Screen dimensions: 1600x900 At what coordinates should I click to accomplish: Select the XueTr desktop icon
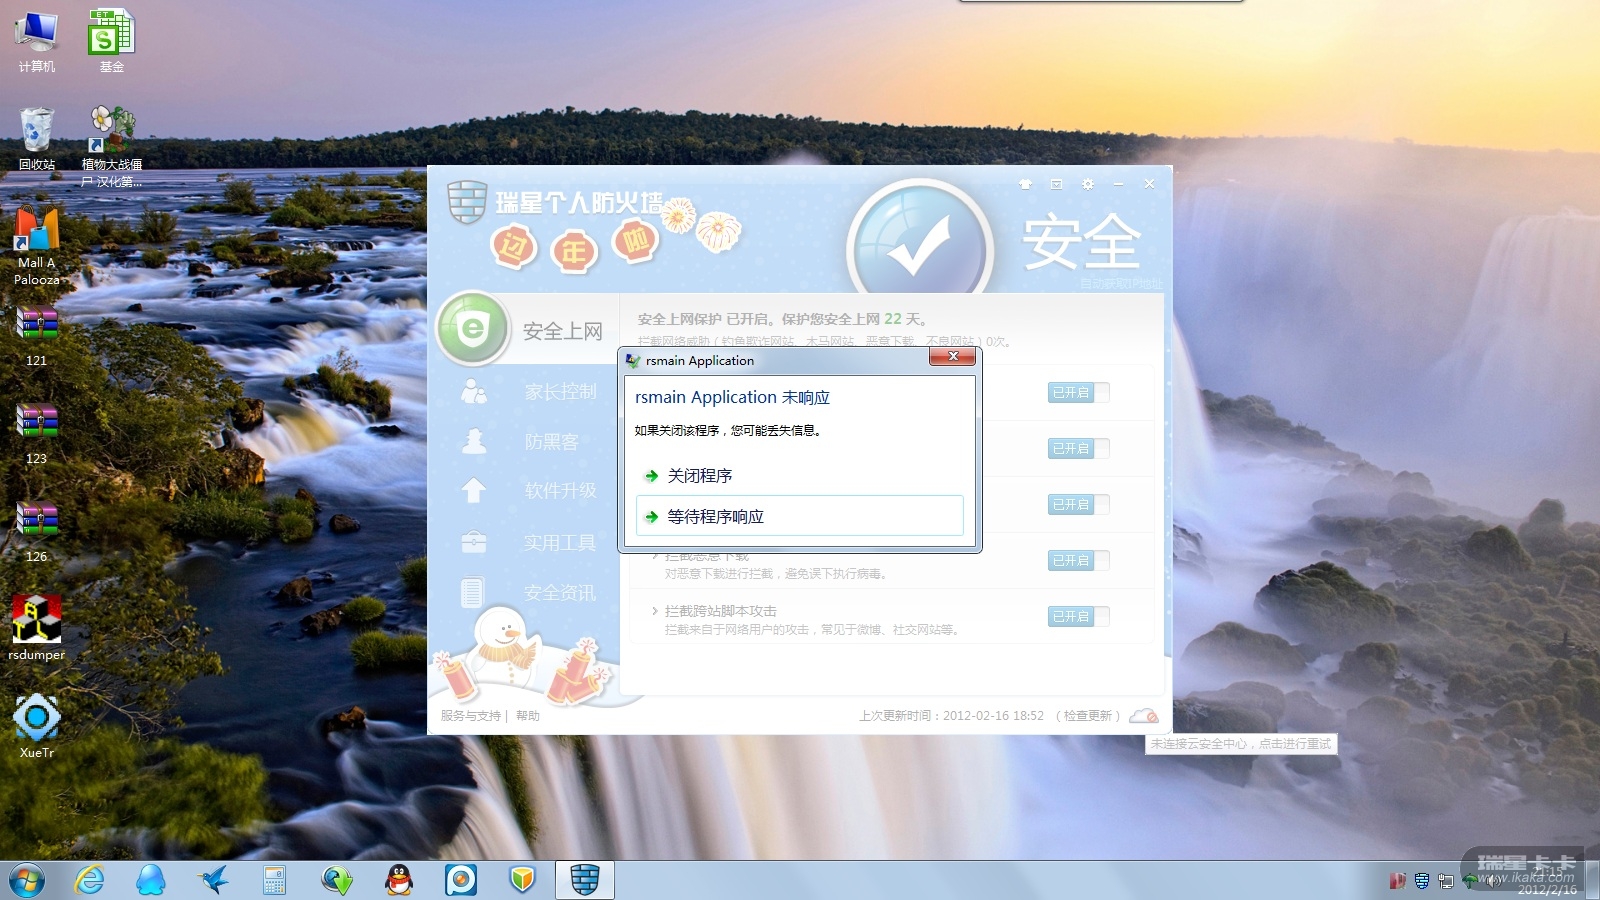[x=37, y=726]
